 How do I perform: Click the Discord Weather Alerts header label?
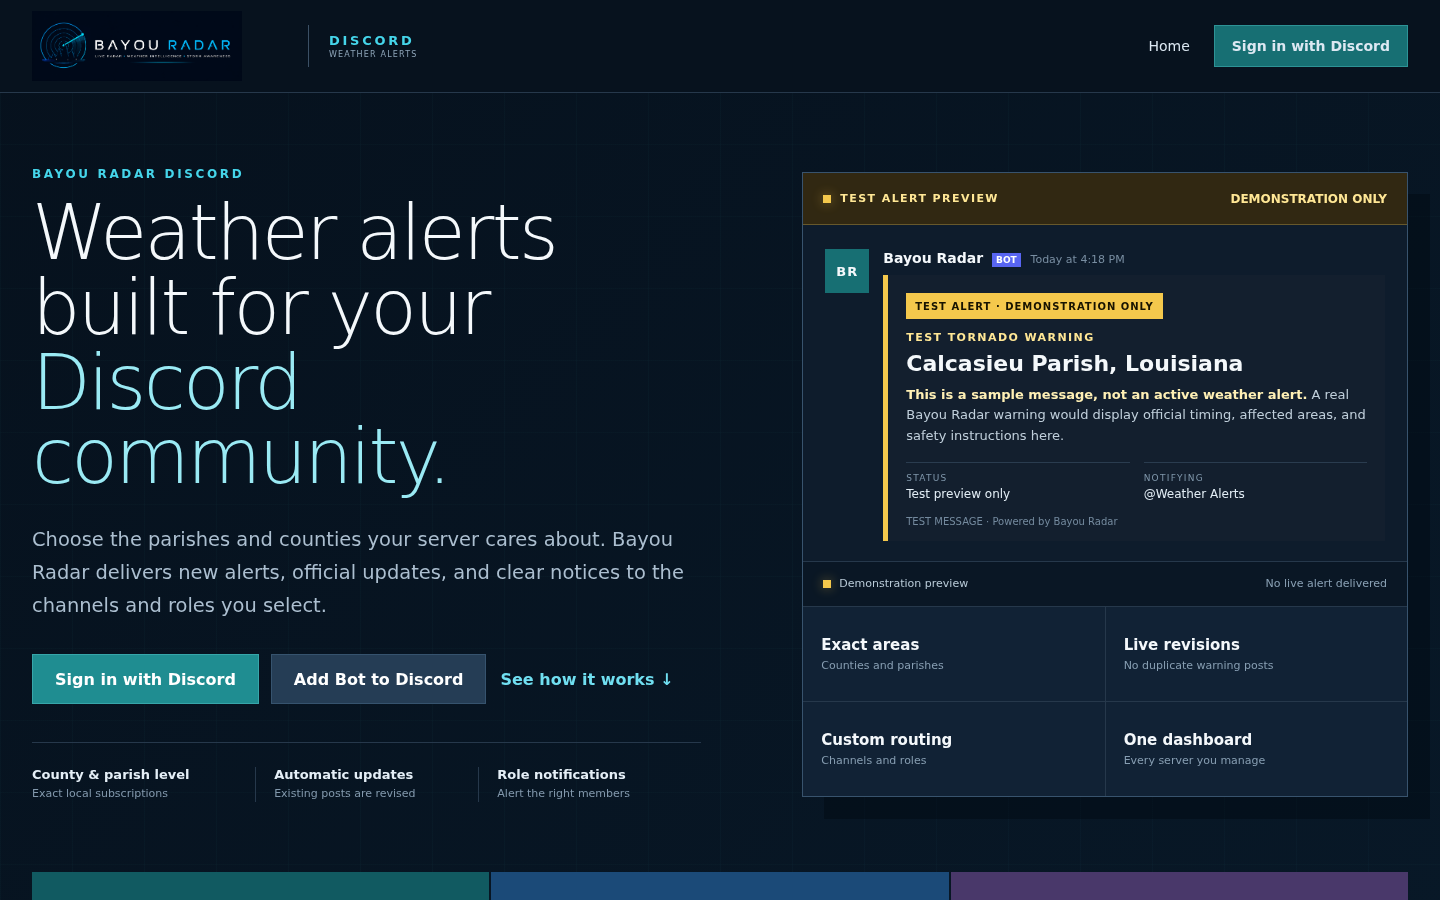point(373,46)
